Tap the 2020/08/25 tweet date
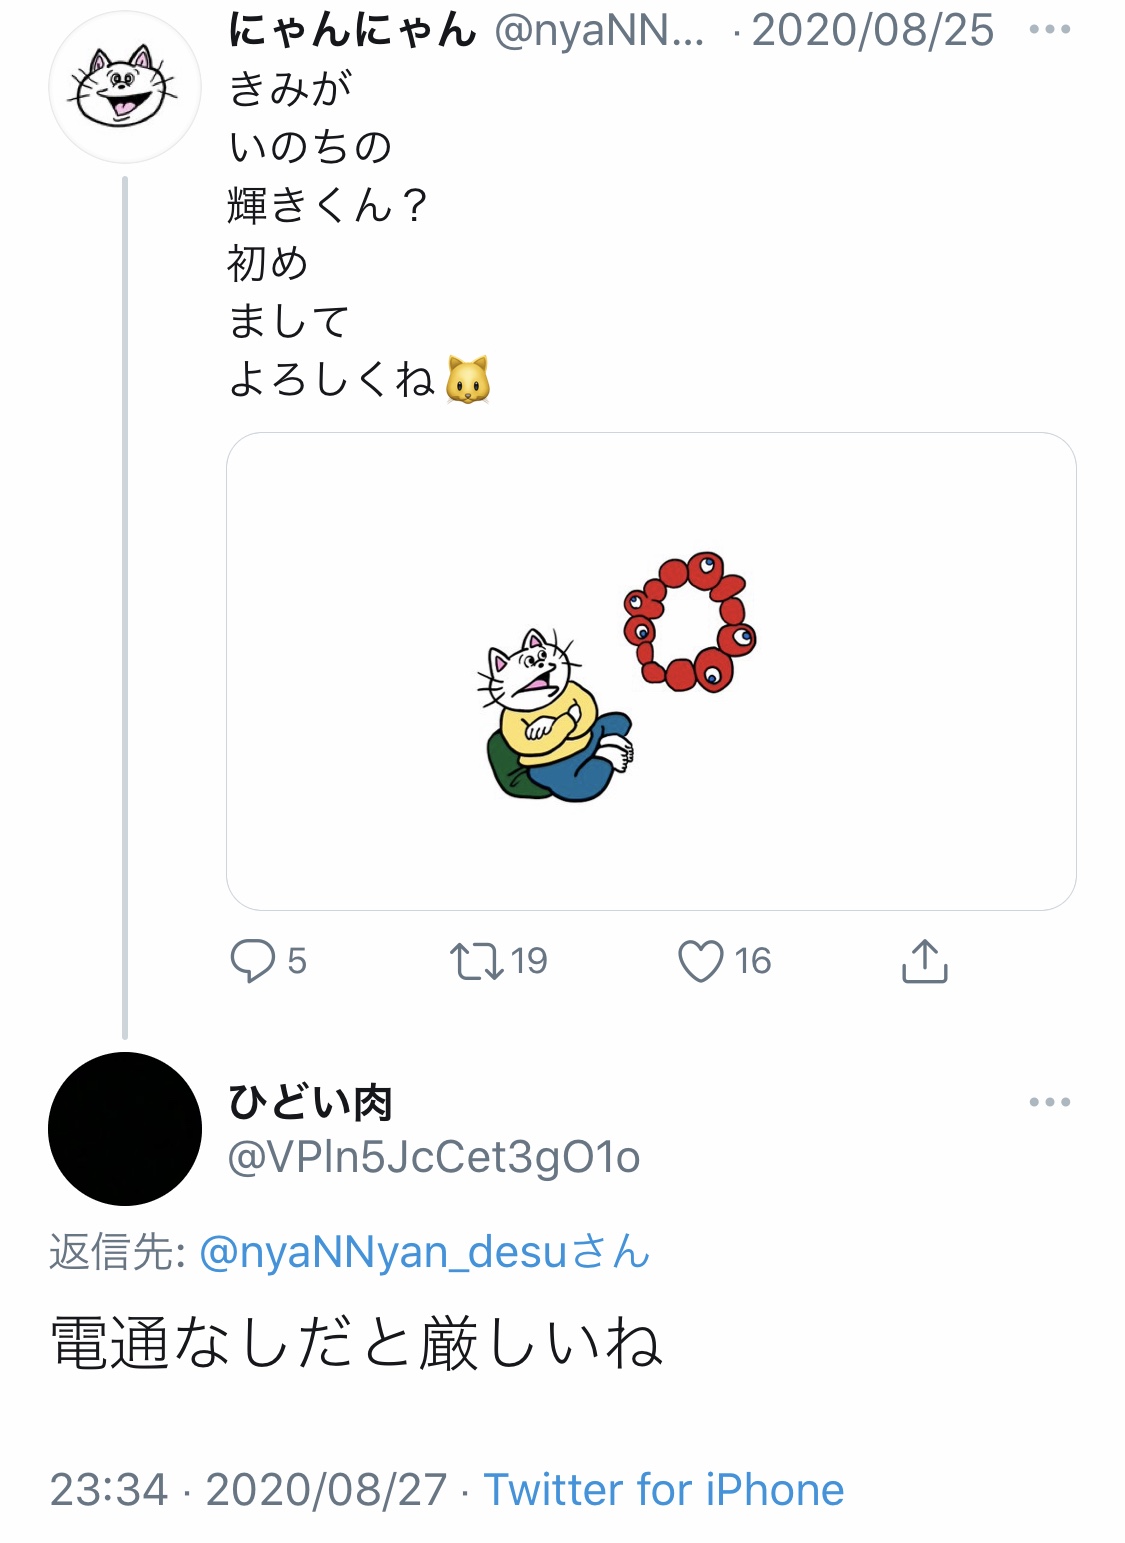This screenshot has width=1125, height=1543. point(872,31)
